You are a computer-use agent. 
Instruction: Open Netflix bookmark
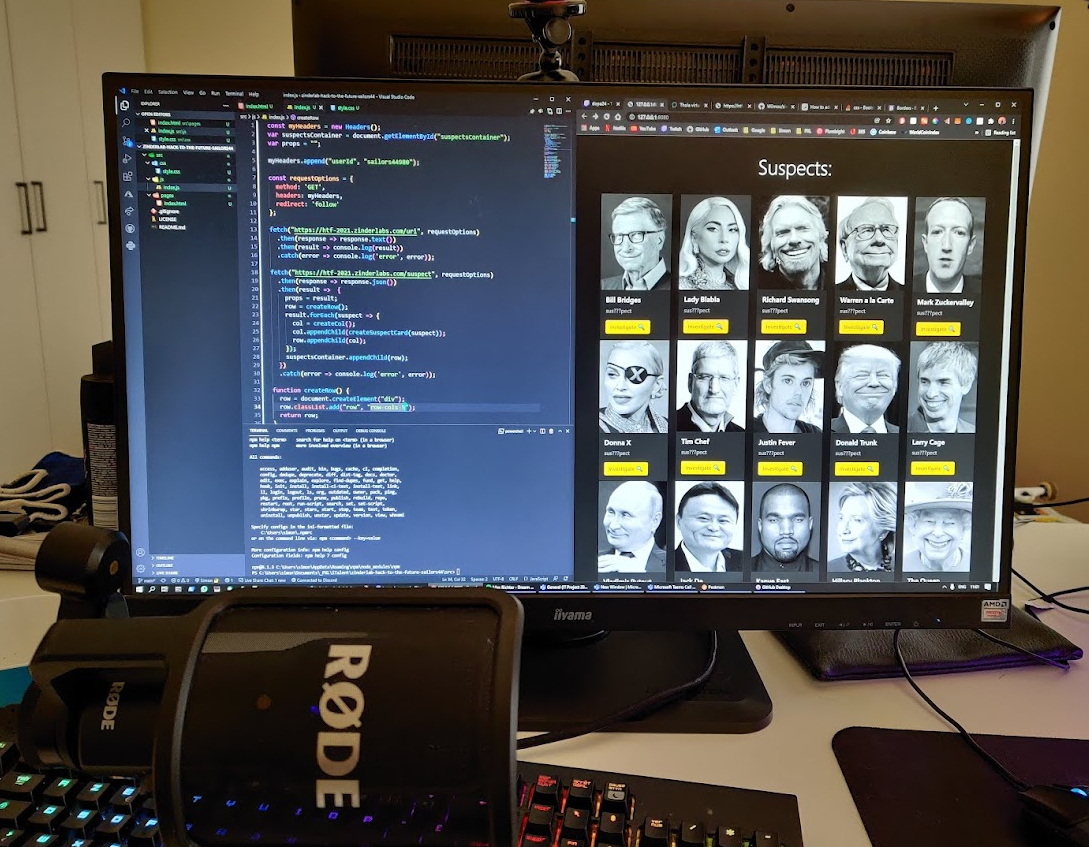coord(615,128)
